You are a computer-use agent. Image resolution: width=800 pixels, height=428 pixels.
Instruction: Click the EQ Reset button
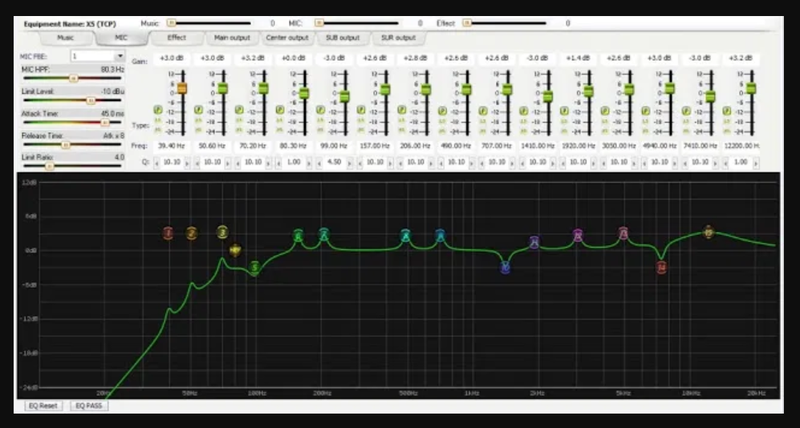[x=43, y=406]
